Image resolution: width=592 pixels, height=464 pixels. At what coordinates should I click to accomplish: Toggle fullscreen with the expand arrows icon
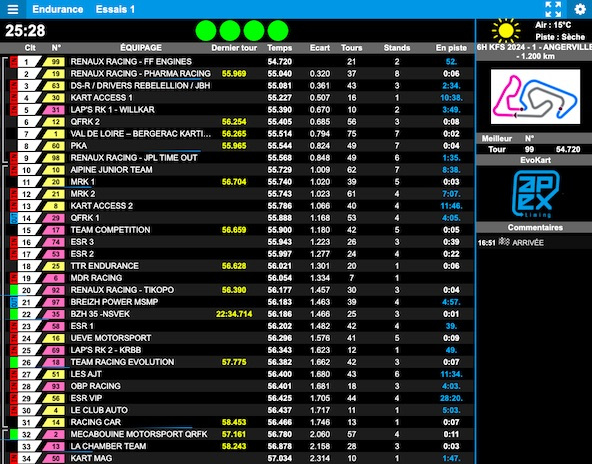tap(553, 9)
